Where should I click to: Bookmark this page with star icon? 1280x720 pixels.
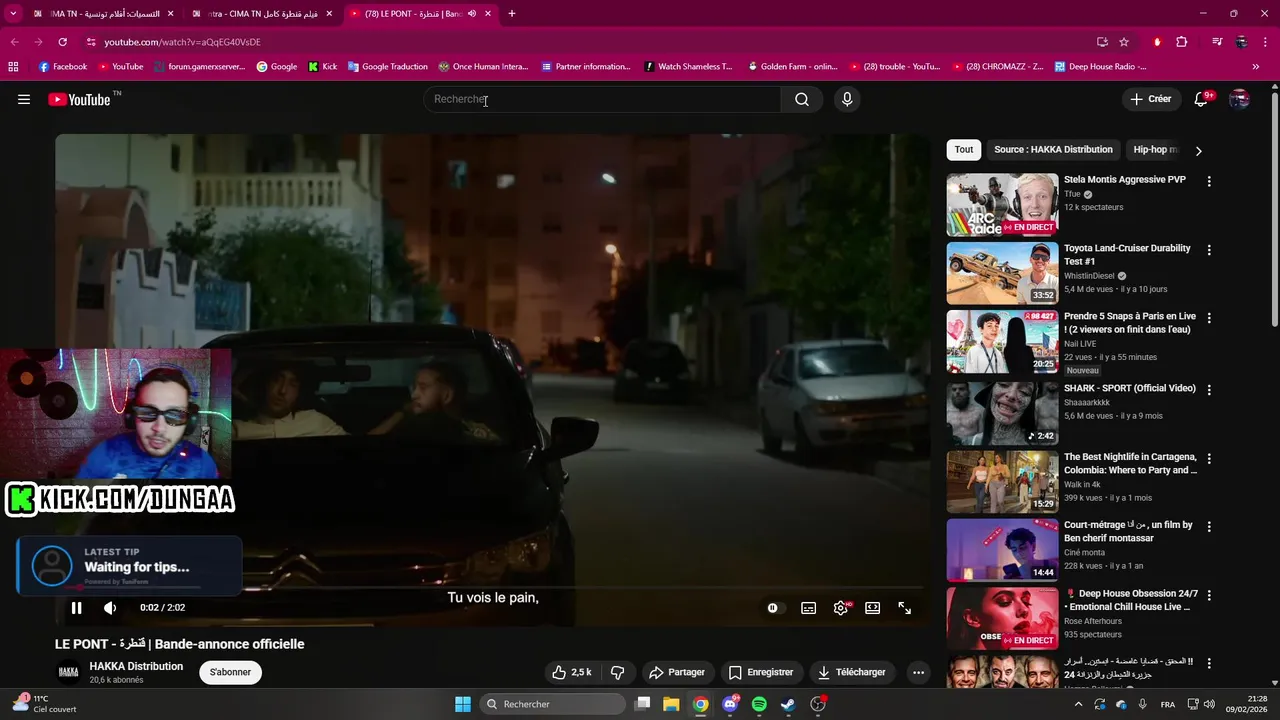tap(1124, 42)
